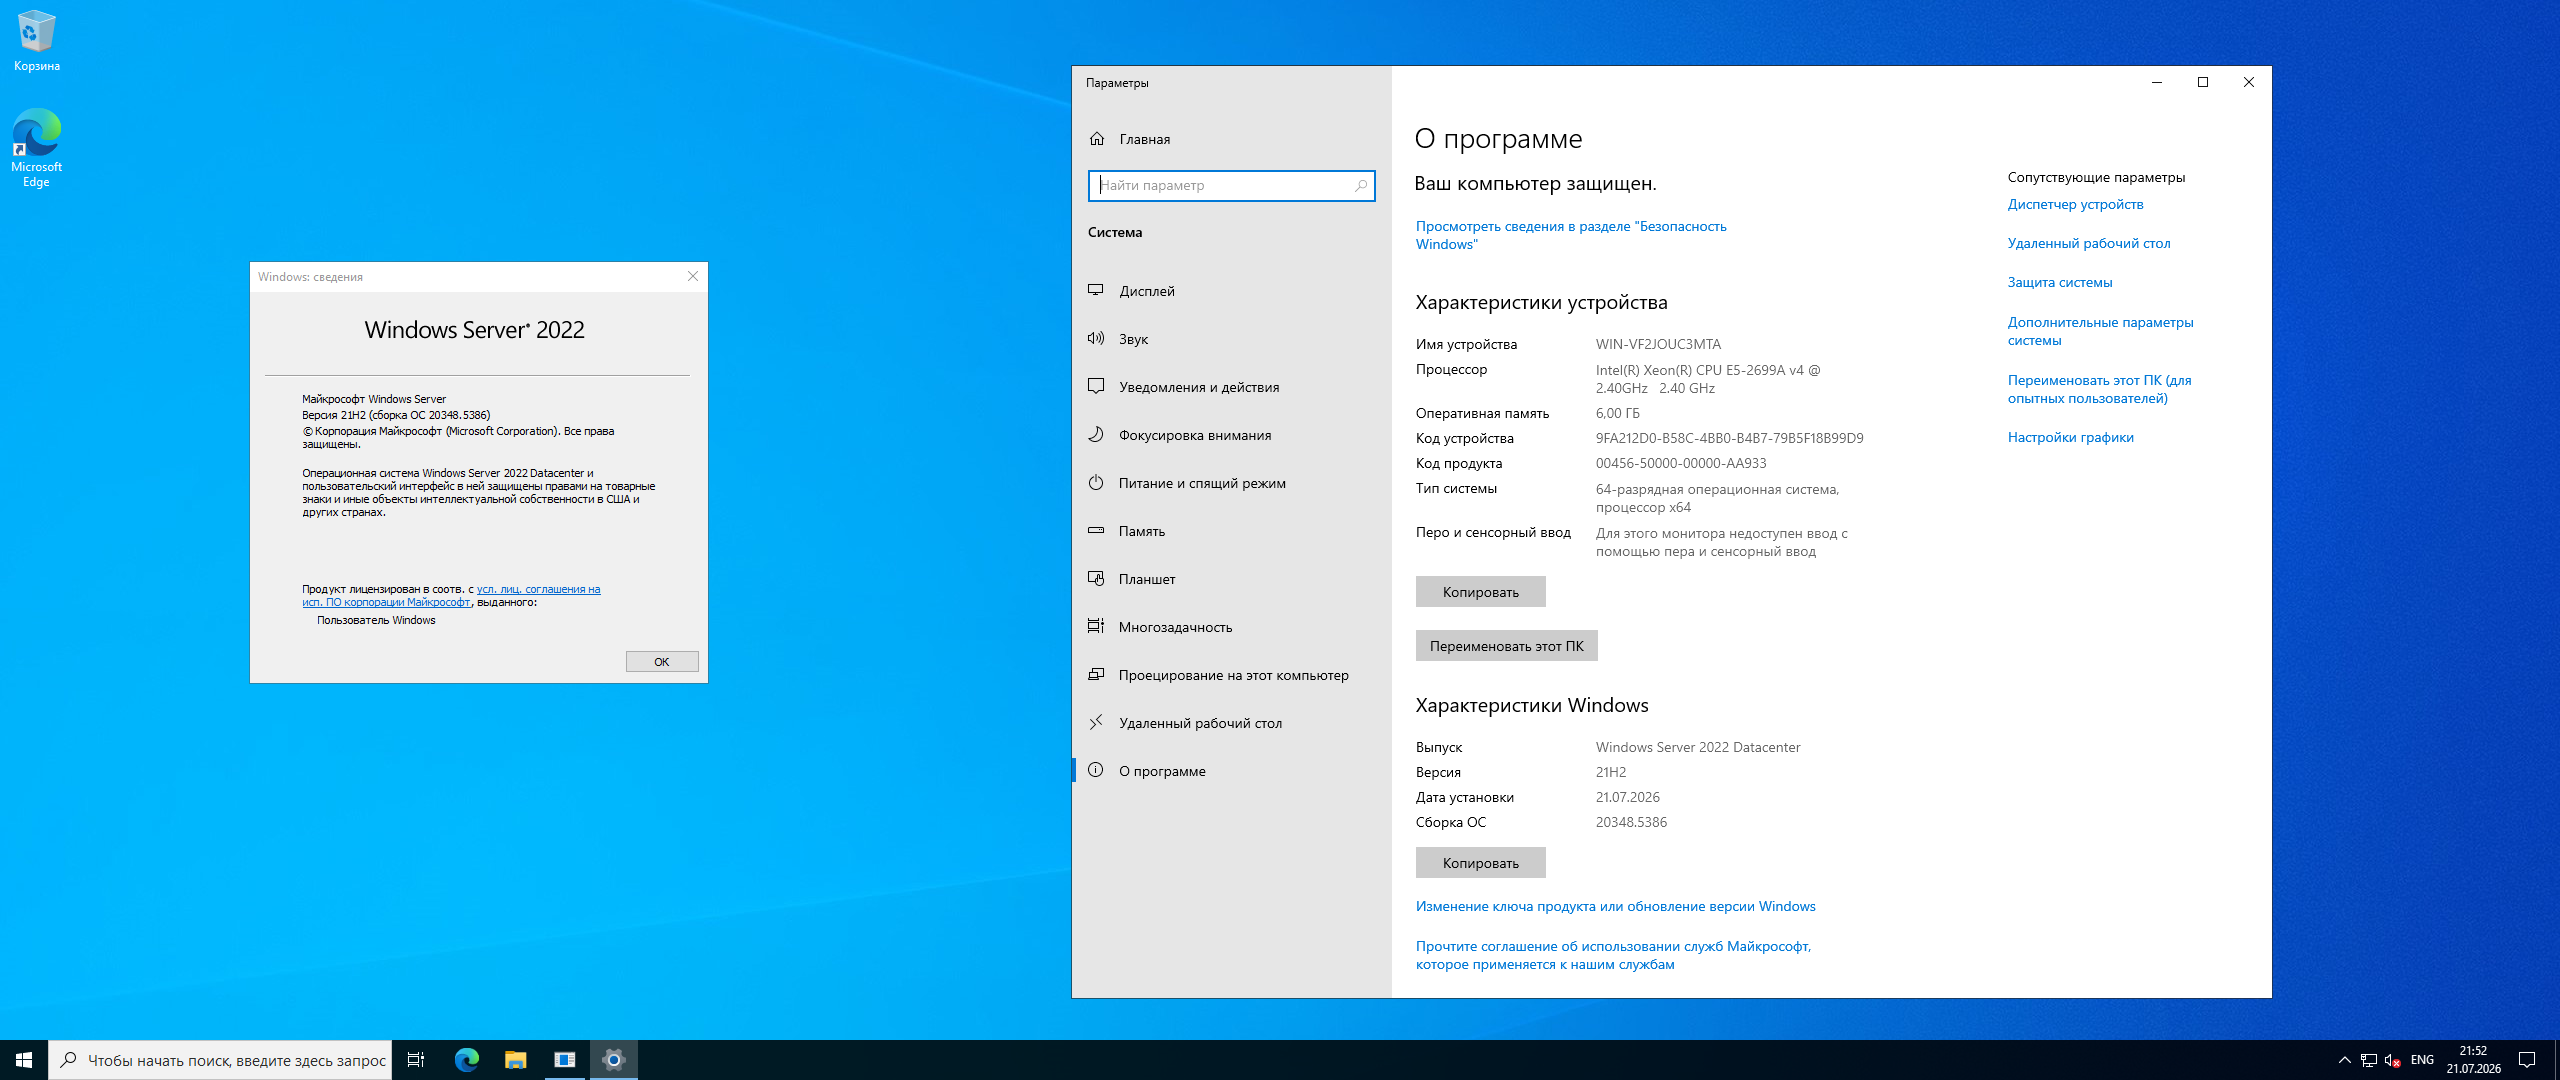The width and height of the screenshot is (2560, 1080).
Task: Open Microsoft Edge desktop shortcut
Action: pyautogui.click(x=37, y=148)
